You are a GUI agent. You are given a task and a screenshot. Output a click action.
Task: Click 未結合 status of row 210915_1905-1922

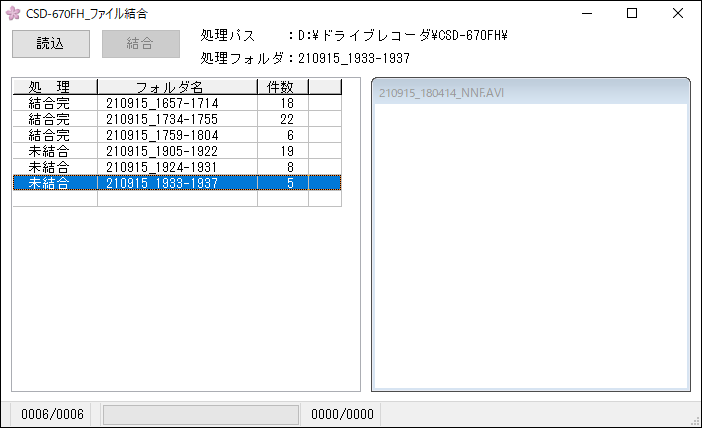[49, 151]
